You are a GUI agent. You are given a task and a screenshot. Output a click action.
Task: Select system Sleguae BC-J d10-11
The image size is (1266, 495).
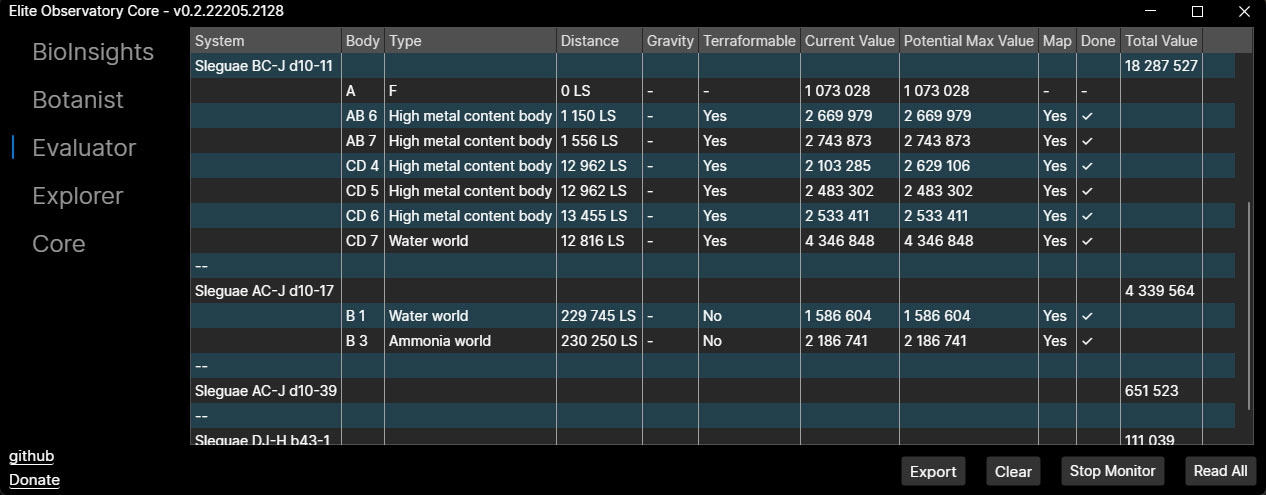point(264,66)
